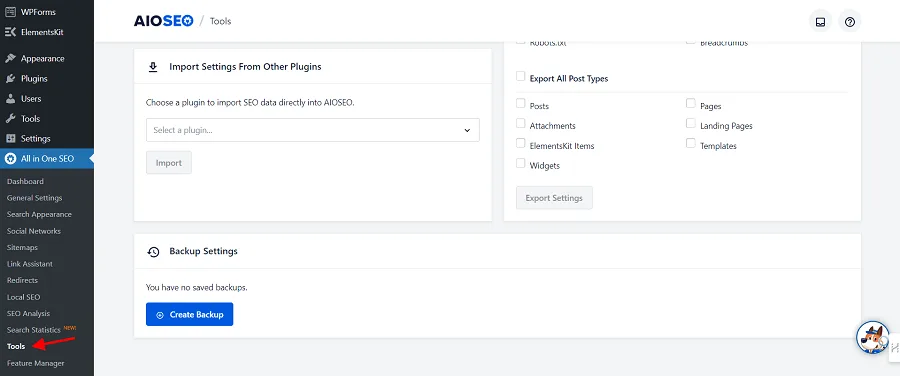Click the Settings sliders icon

tap(10, 139)
